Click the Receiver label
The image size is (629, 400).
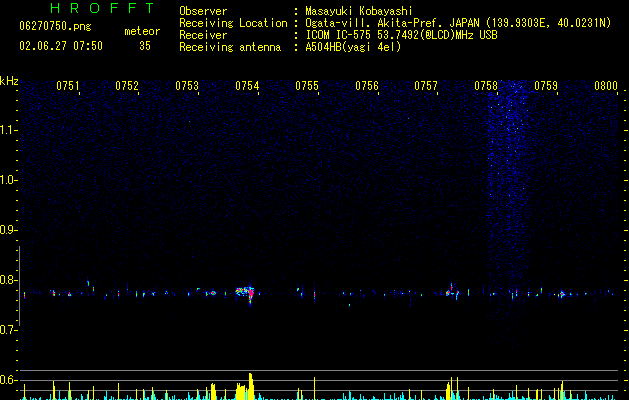tap(203, 35)
